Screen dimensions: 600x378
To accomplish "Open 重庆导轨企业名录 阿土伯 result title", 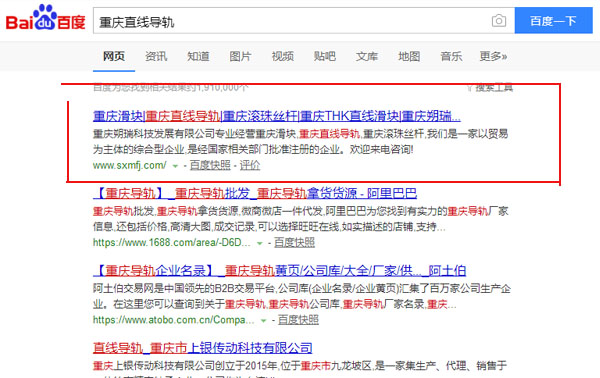I will point(279,271).
